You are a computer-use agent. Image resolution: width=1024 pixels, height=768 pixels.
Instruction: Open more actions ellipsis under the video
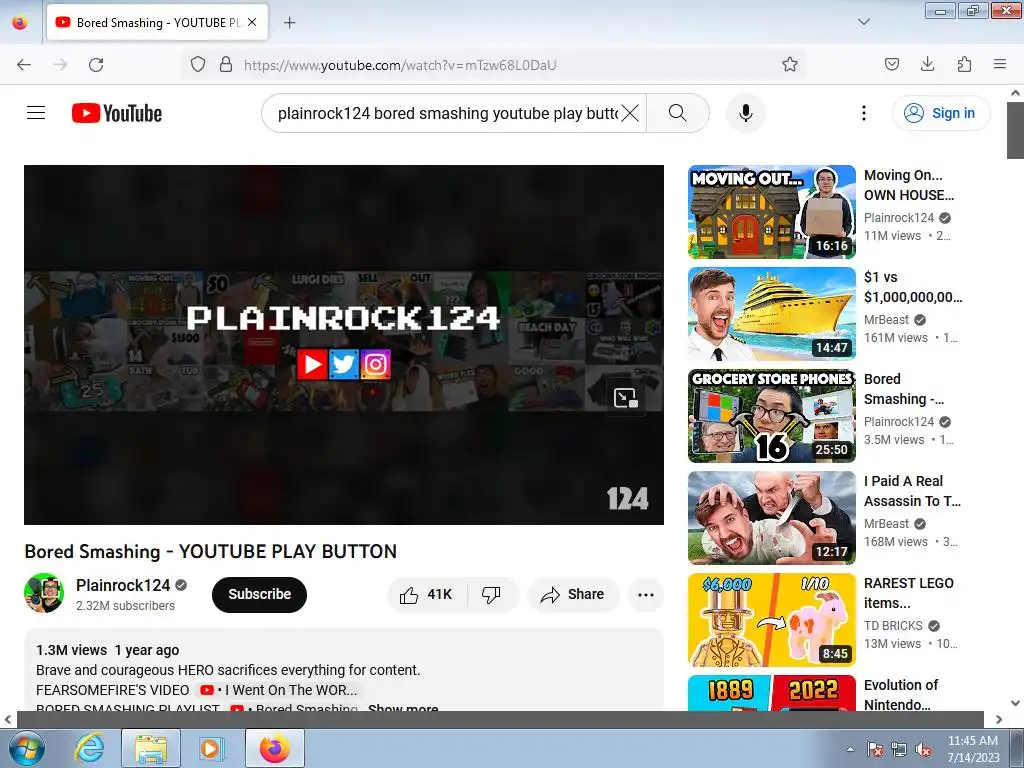tap(645, 594)
